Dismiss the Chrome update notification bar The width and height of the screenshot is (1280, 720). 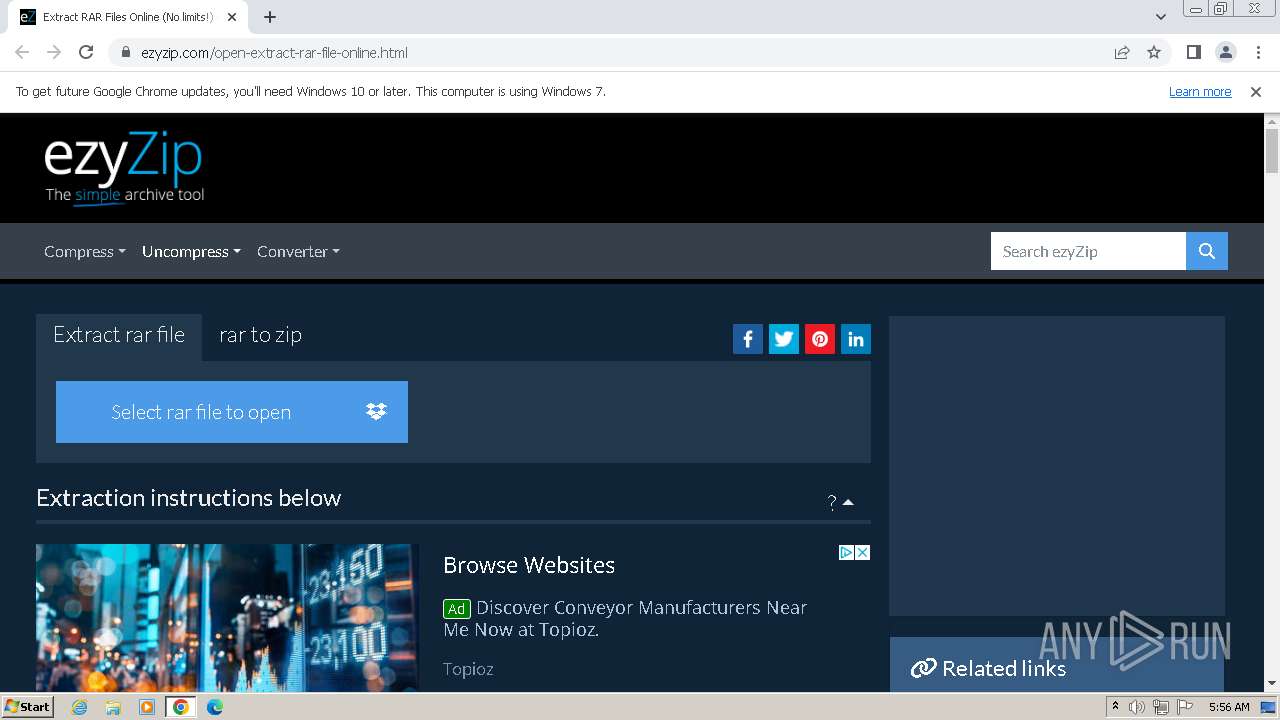(x=1256, y=91)
